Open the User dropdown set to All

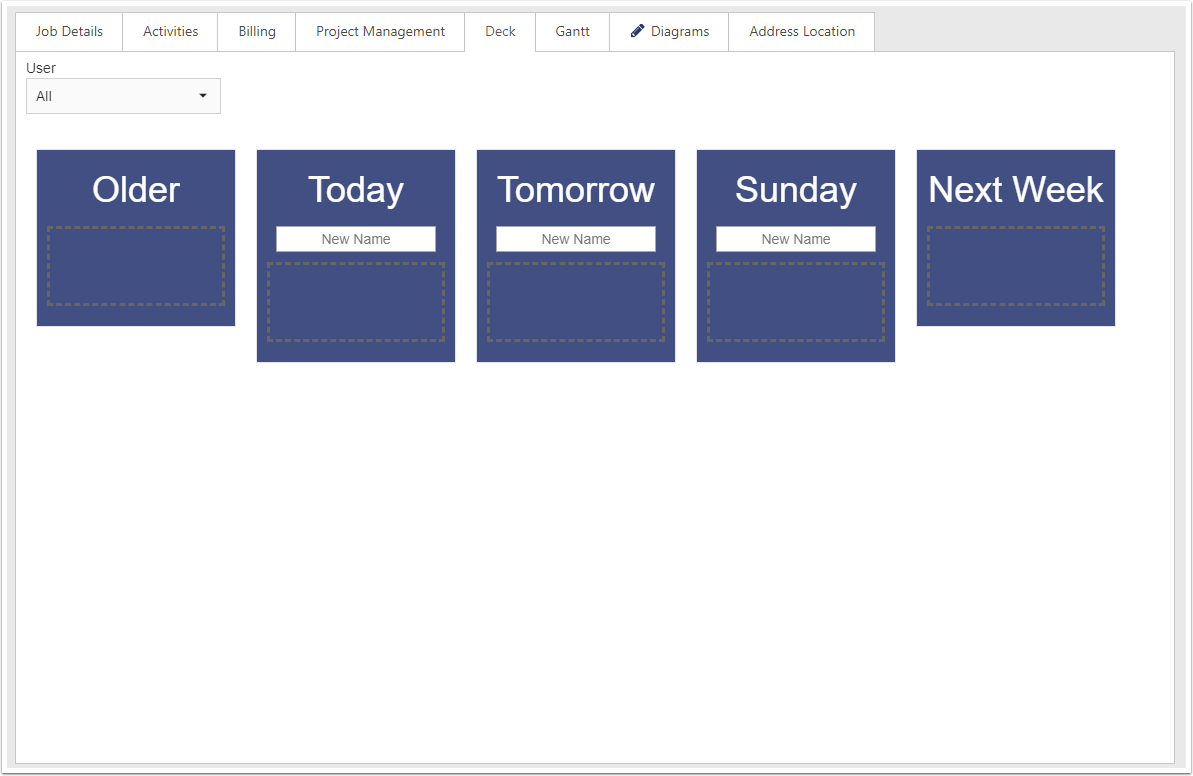pyautogui.click(x=123, y=97)
